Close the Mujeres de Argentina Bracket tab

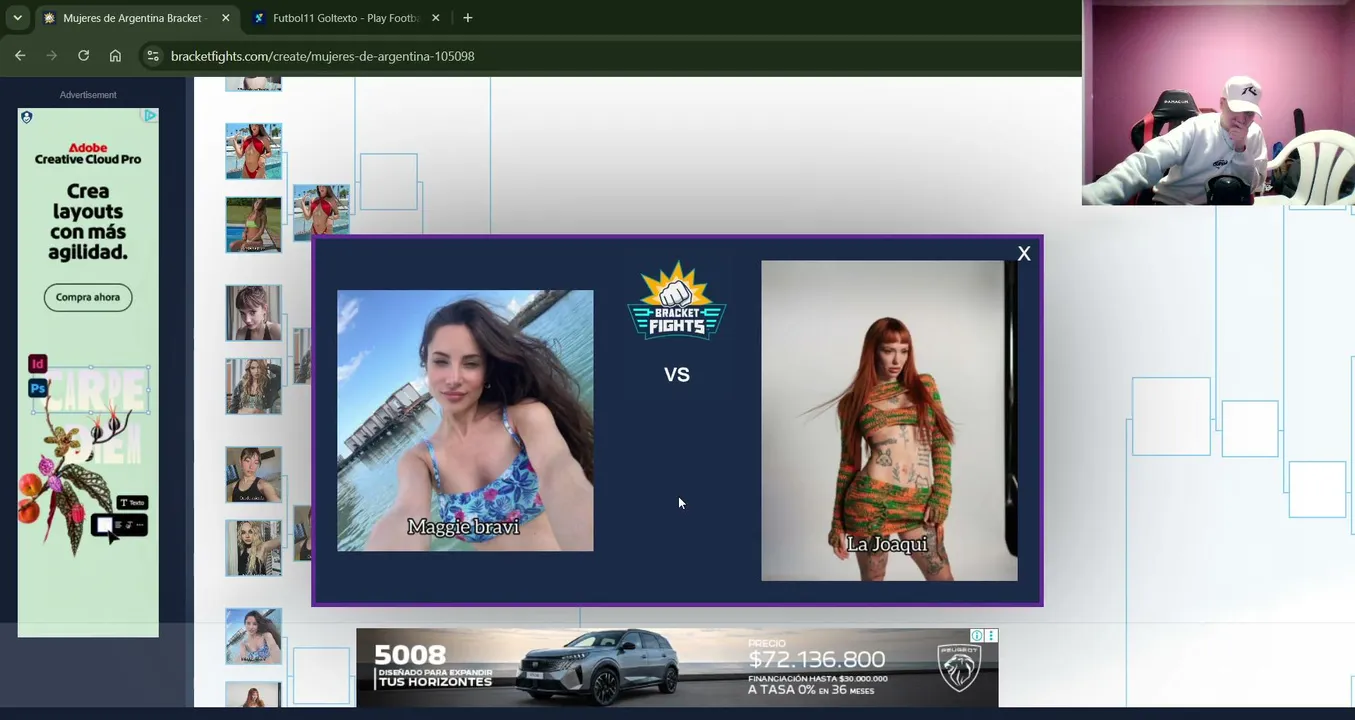(225, 18)
